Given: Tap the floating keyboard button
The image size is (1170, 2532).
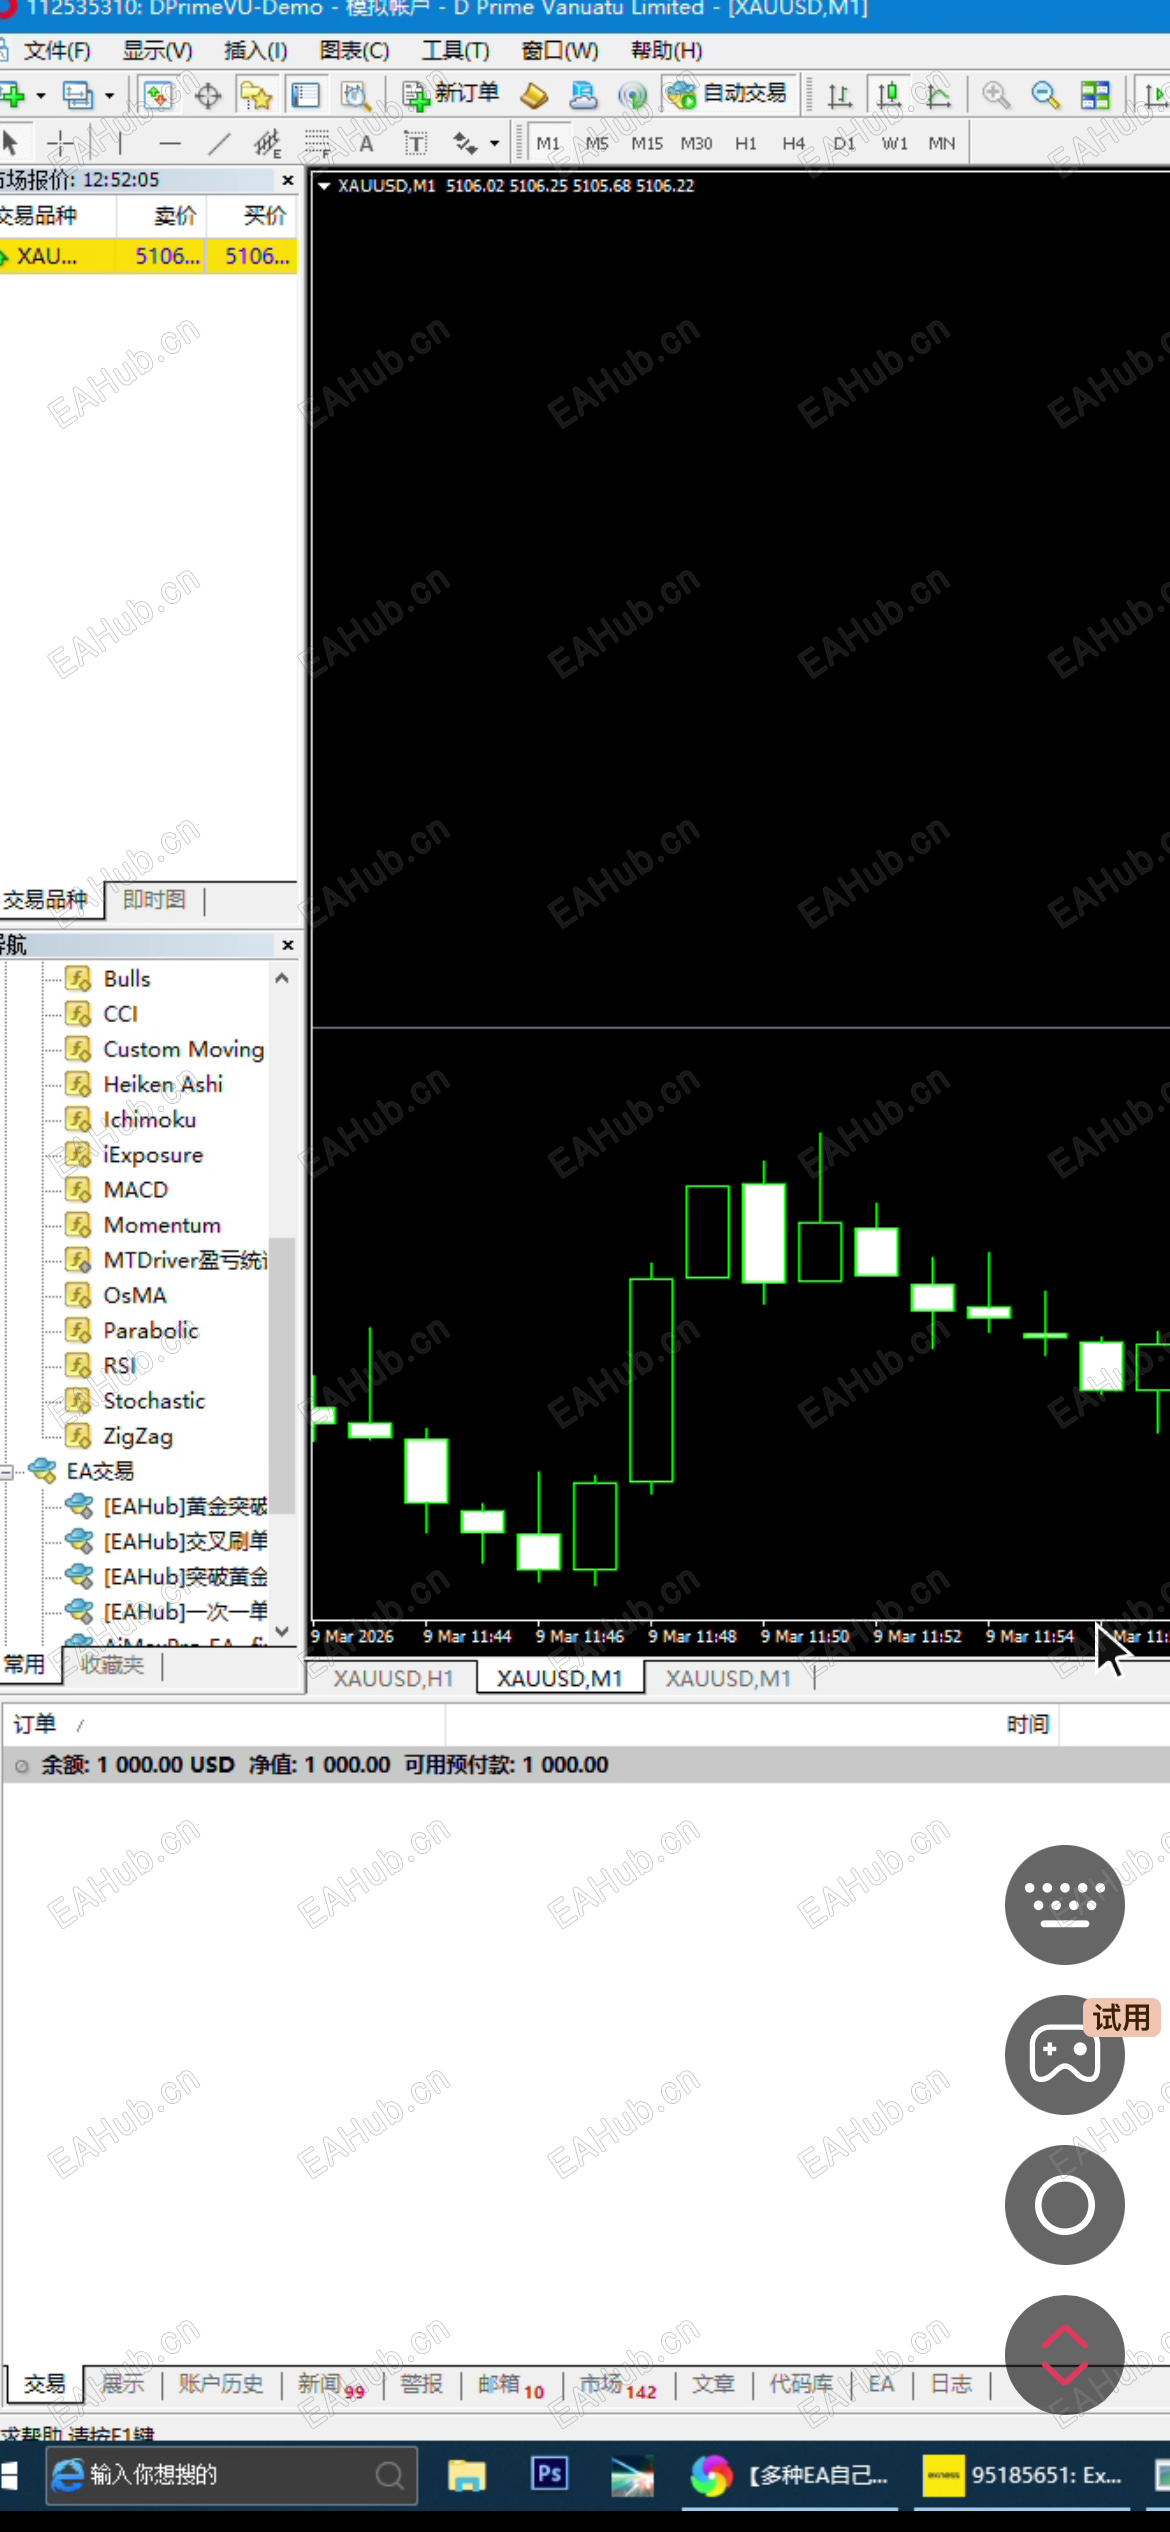Looking at the screenshot, I should (1064, 1904).
